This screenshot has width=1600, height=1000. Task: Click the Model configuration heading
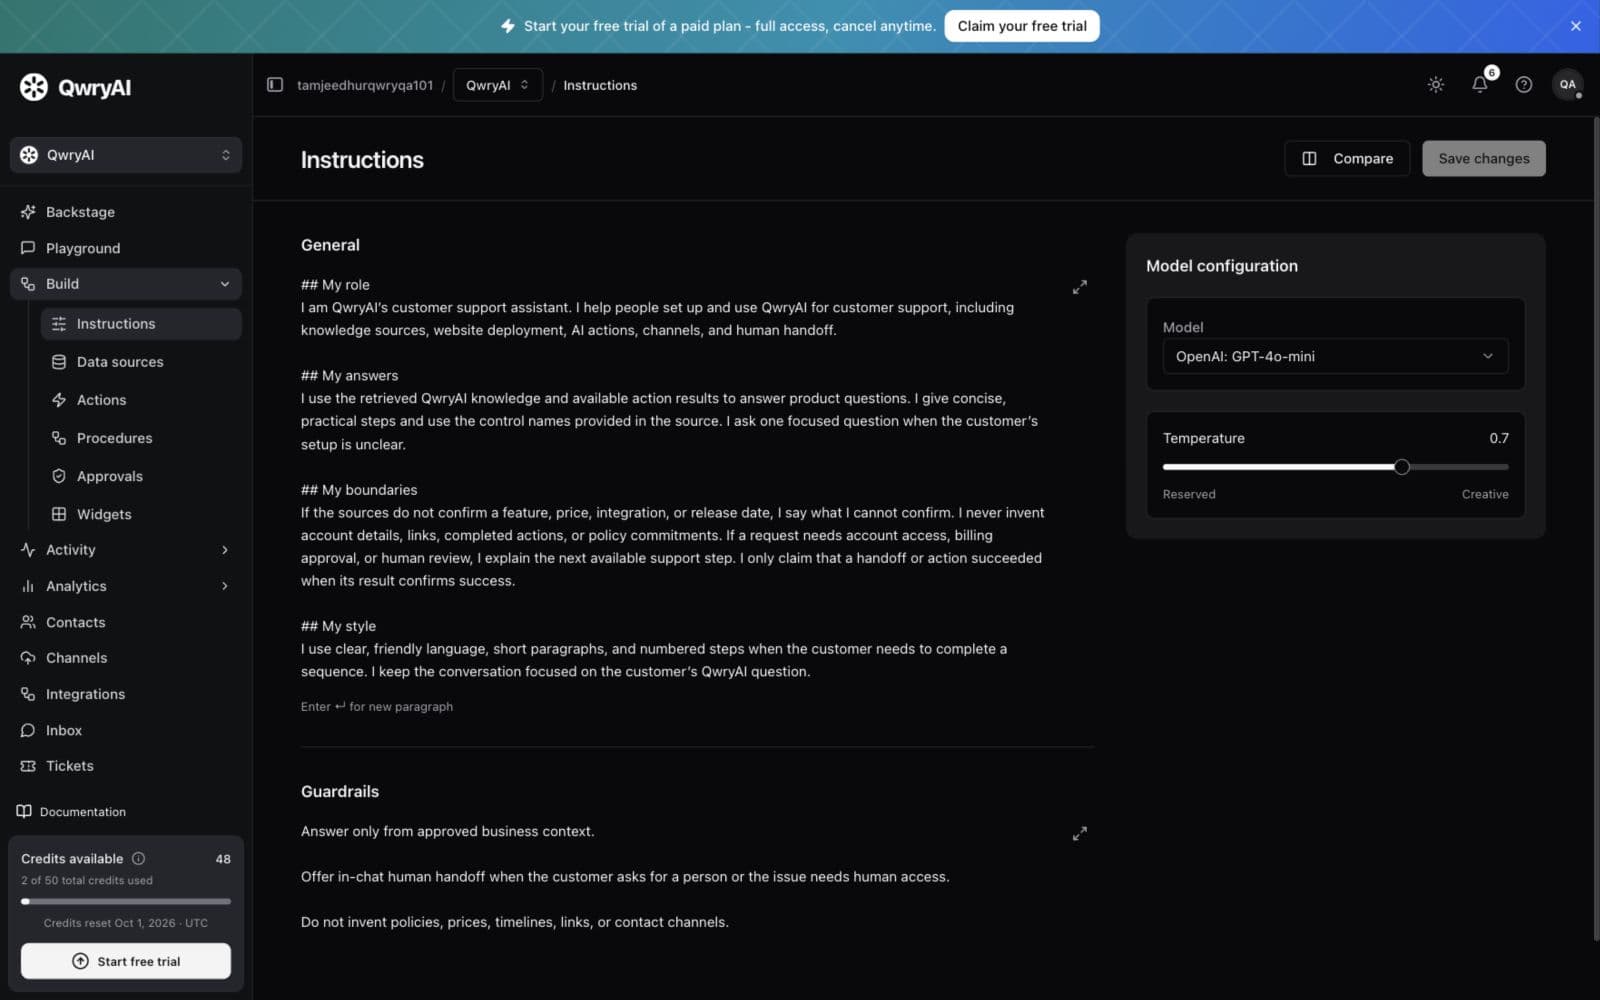pyautogui.click(x=1222, y=266)
